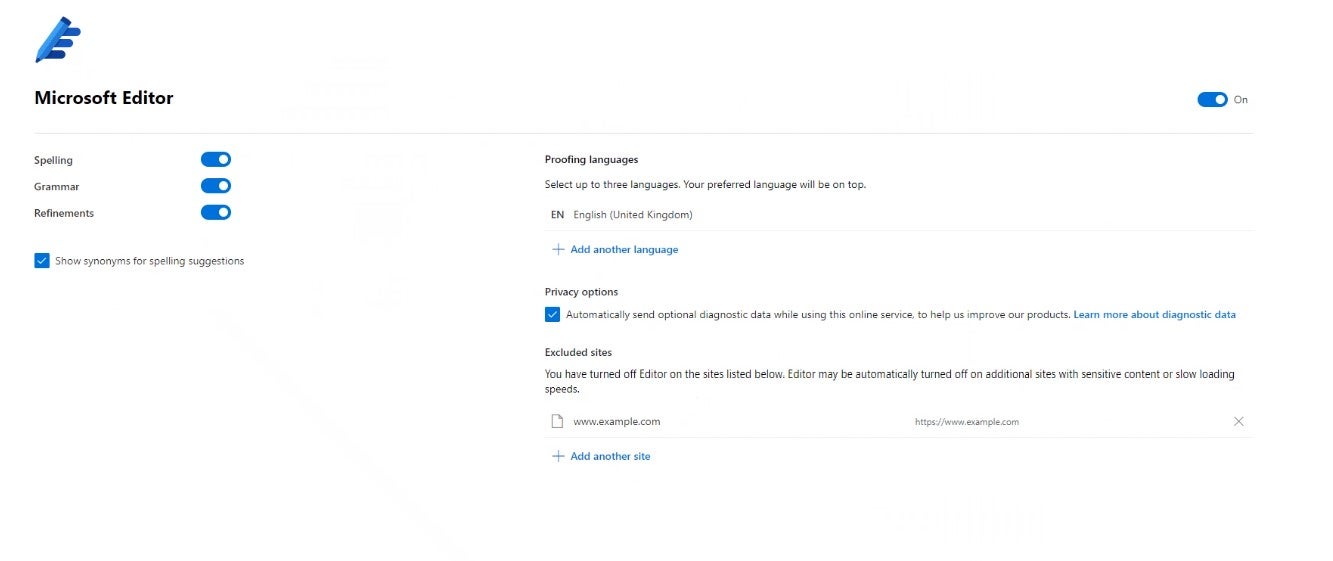The image size is (1333, 561).
Task: Click the EN language code badge
Action: point(557,215)
